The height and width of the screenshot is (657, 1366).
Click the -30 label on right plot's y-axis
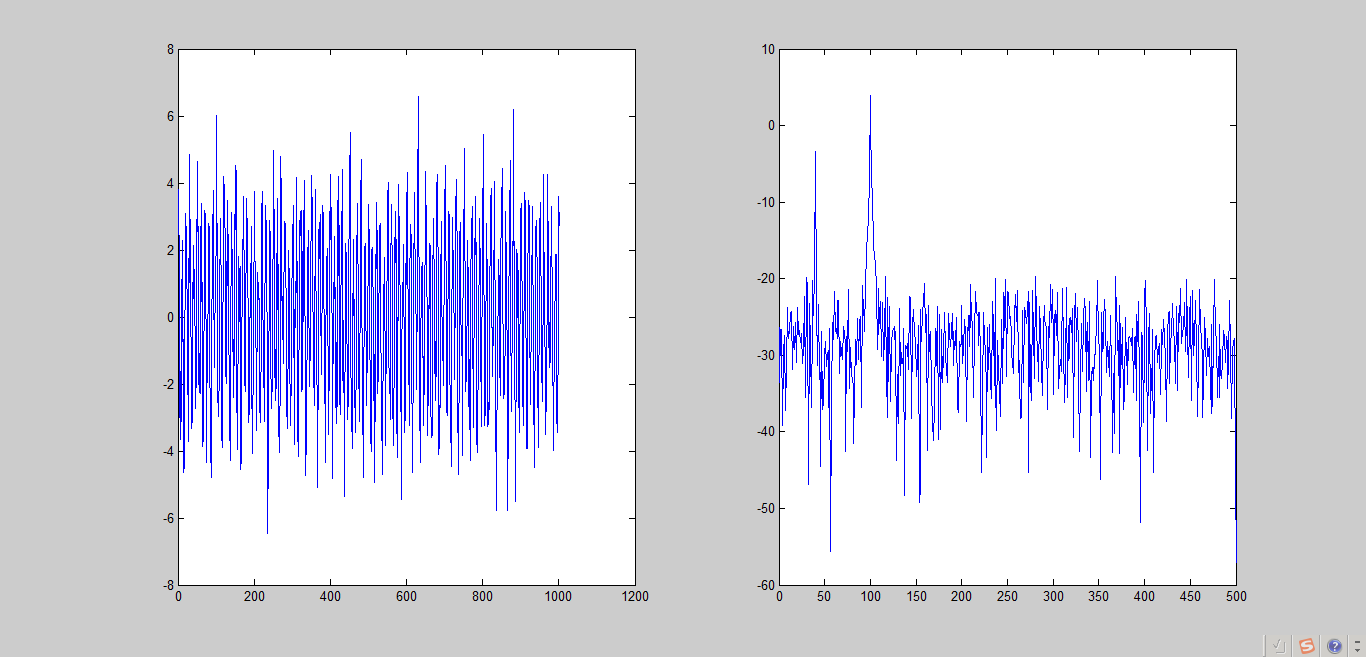pos(765,355)
